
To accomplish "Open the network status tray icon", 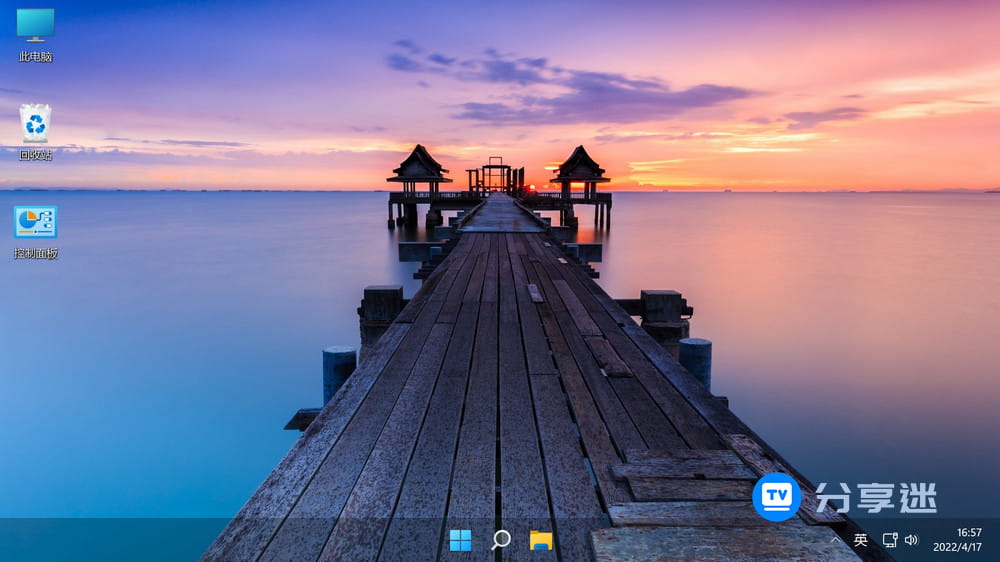I will click(890, 540).
